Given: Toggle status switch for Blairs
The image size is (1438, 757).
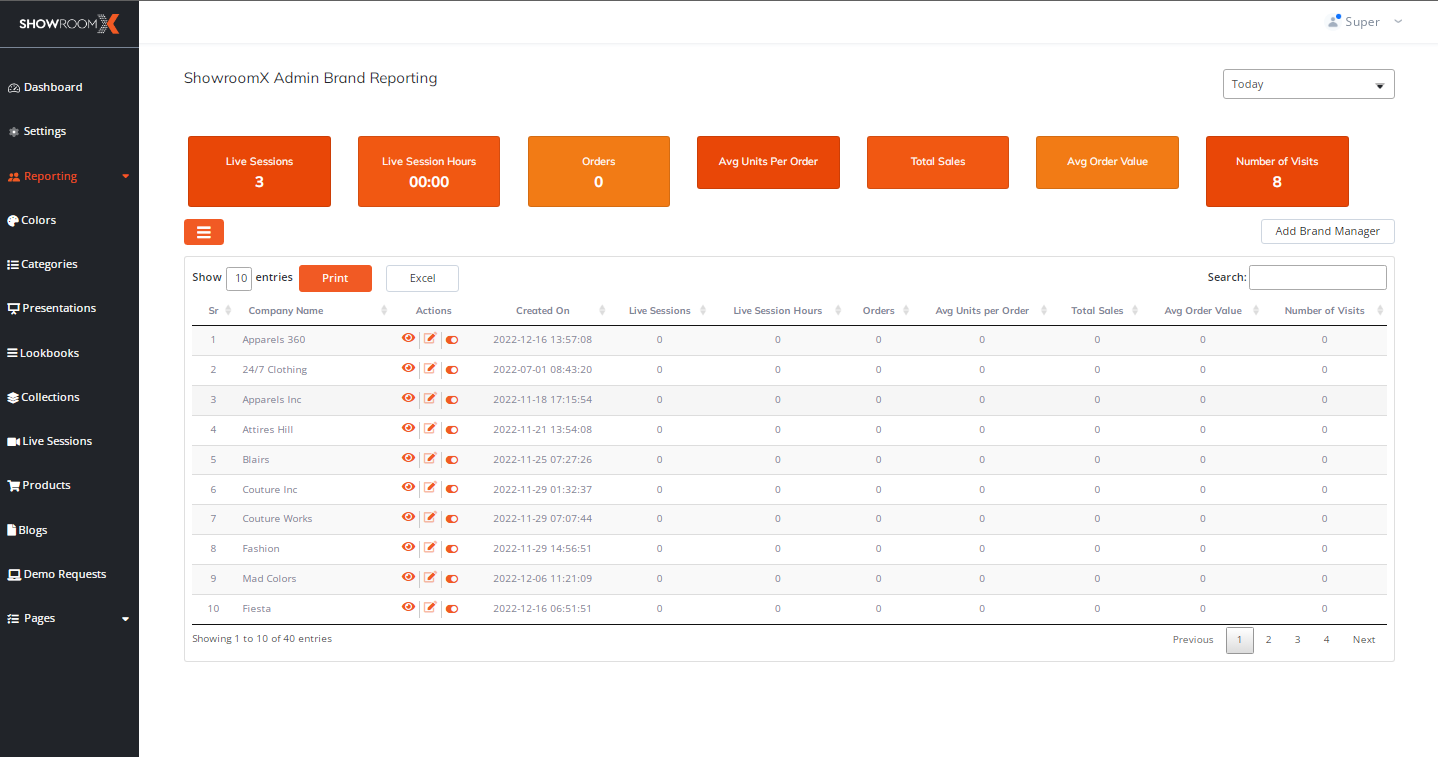Looking at the screenshot, I should click(x=452, y=460).
